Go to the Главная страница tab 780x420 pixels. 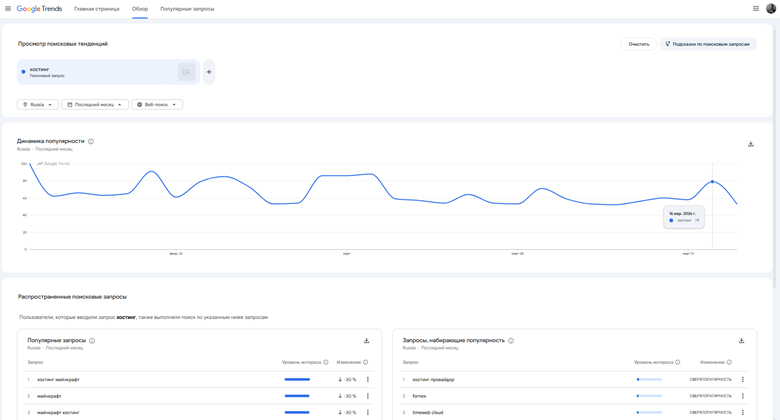[x=97, y=9]
